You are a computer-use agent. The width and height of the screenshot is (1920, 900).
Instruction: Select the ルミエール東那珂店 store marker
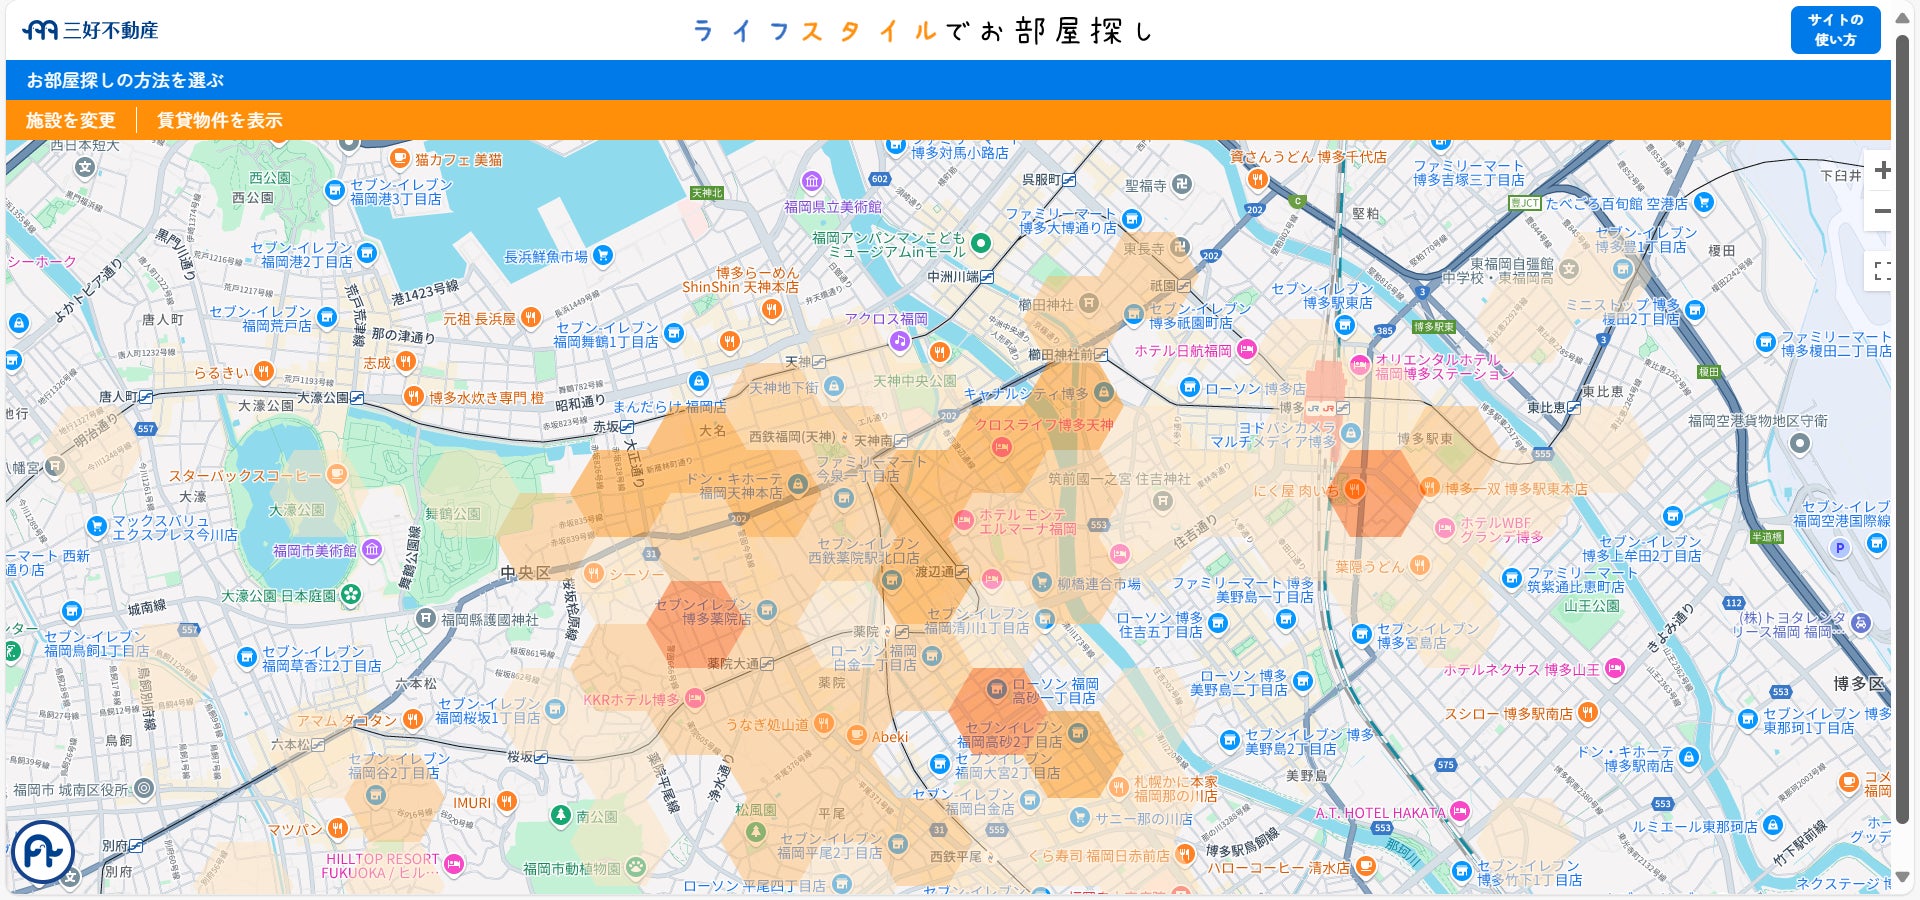point(1773,825)
